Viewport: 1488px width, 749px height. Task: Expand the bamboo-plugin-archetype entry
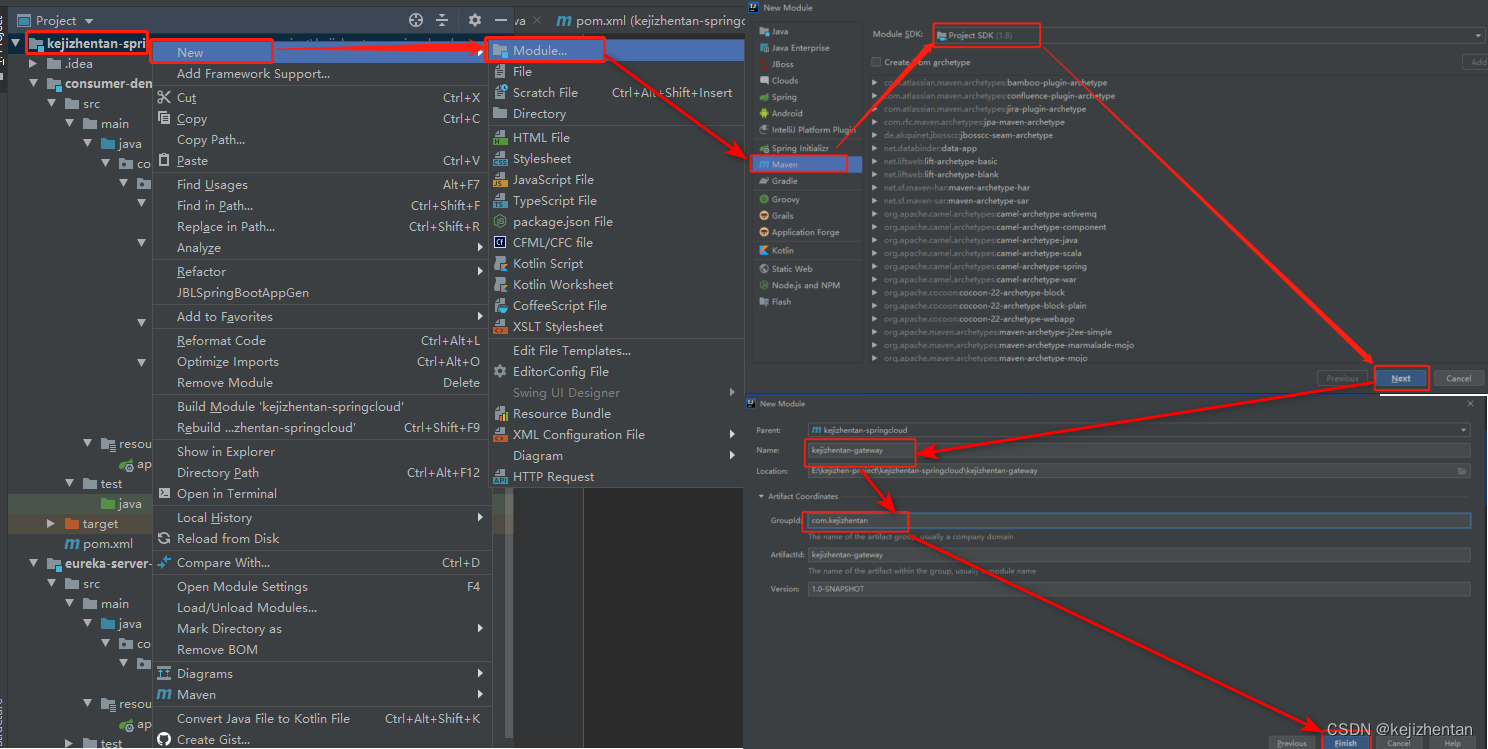tap(875, 83)
